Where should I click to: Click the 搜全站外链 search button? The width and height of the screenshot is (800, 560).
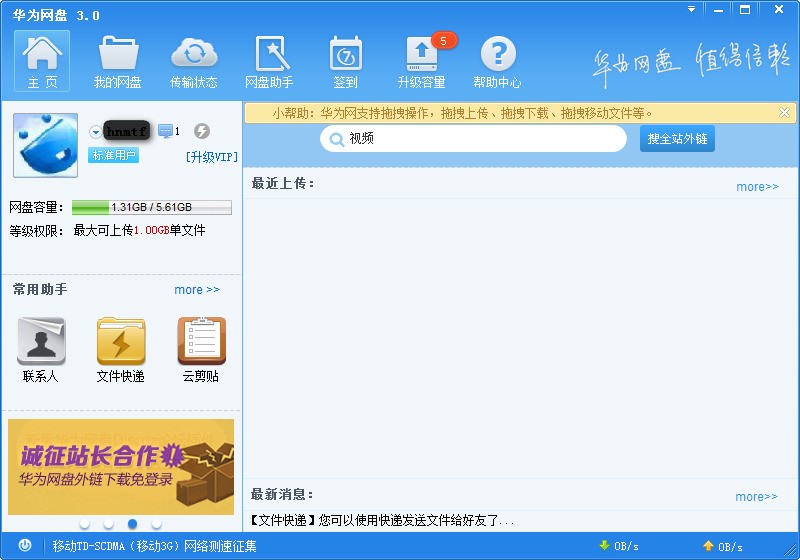[677, 139]
